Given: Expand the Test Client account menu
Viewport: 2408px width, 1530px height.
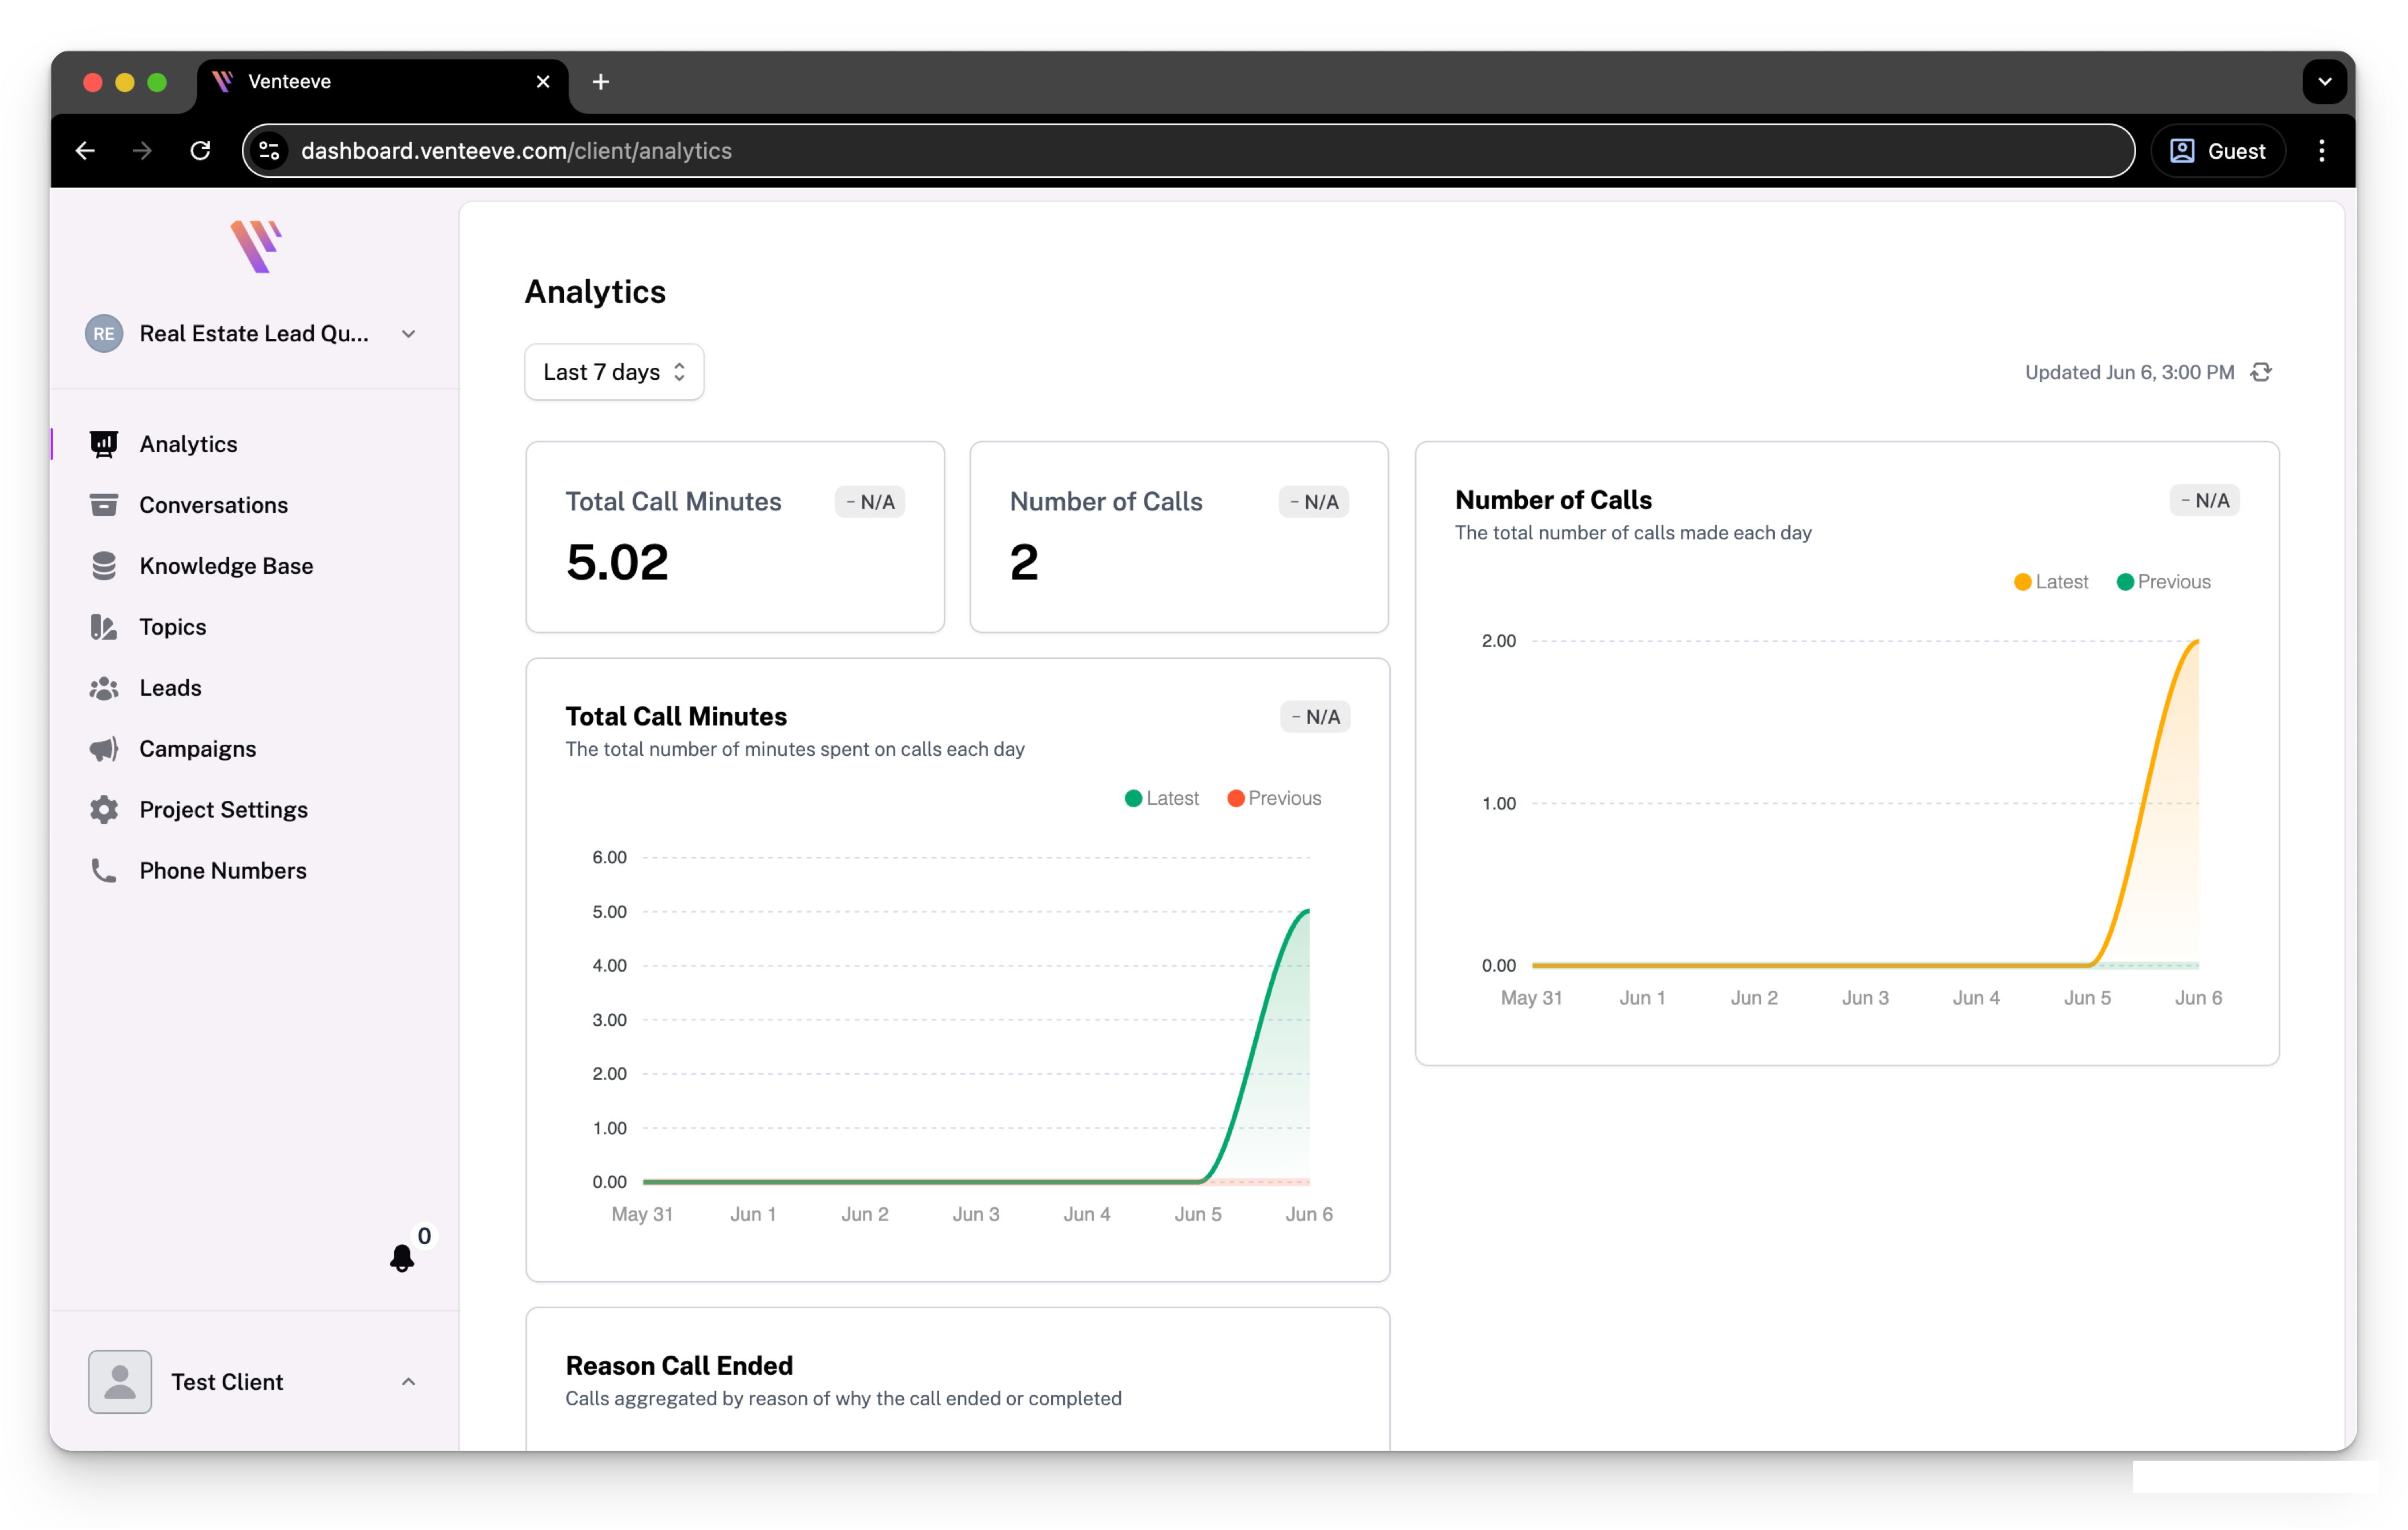Looking at the screenshot, I should (x=408, y=1382).
